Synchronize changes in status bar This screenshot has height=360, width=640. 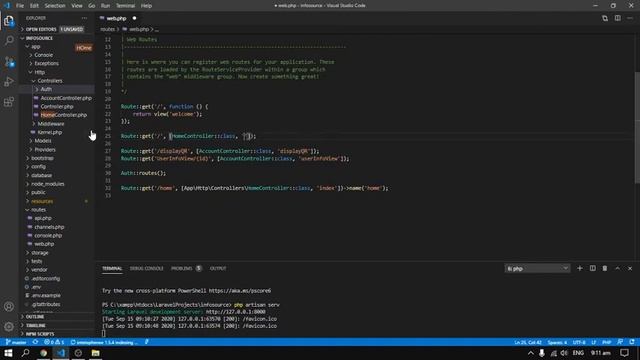36,342
